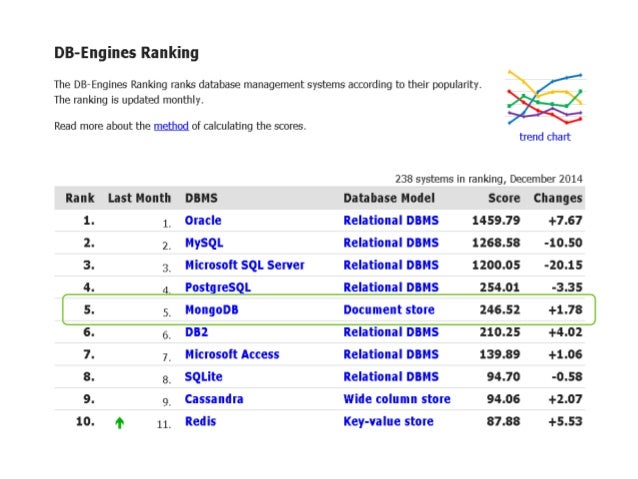Click the Document store model link

coord(389,310)
